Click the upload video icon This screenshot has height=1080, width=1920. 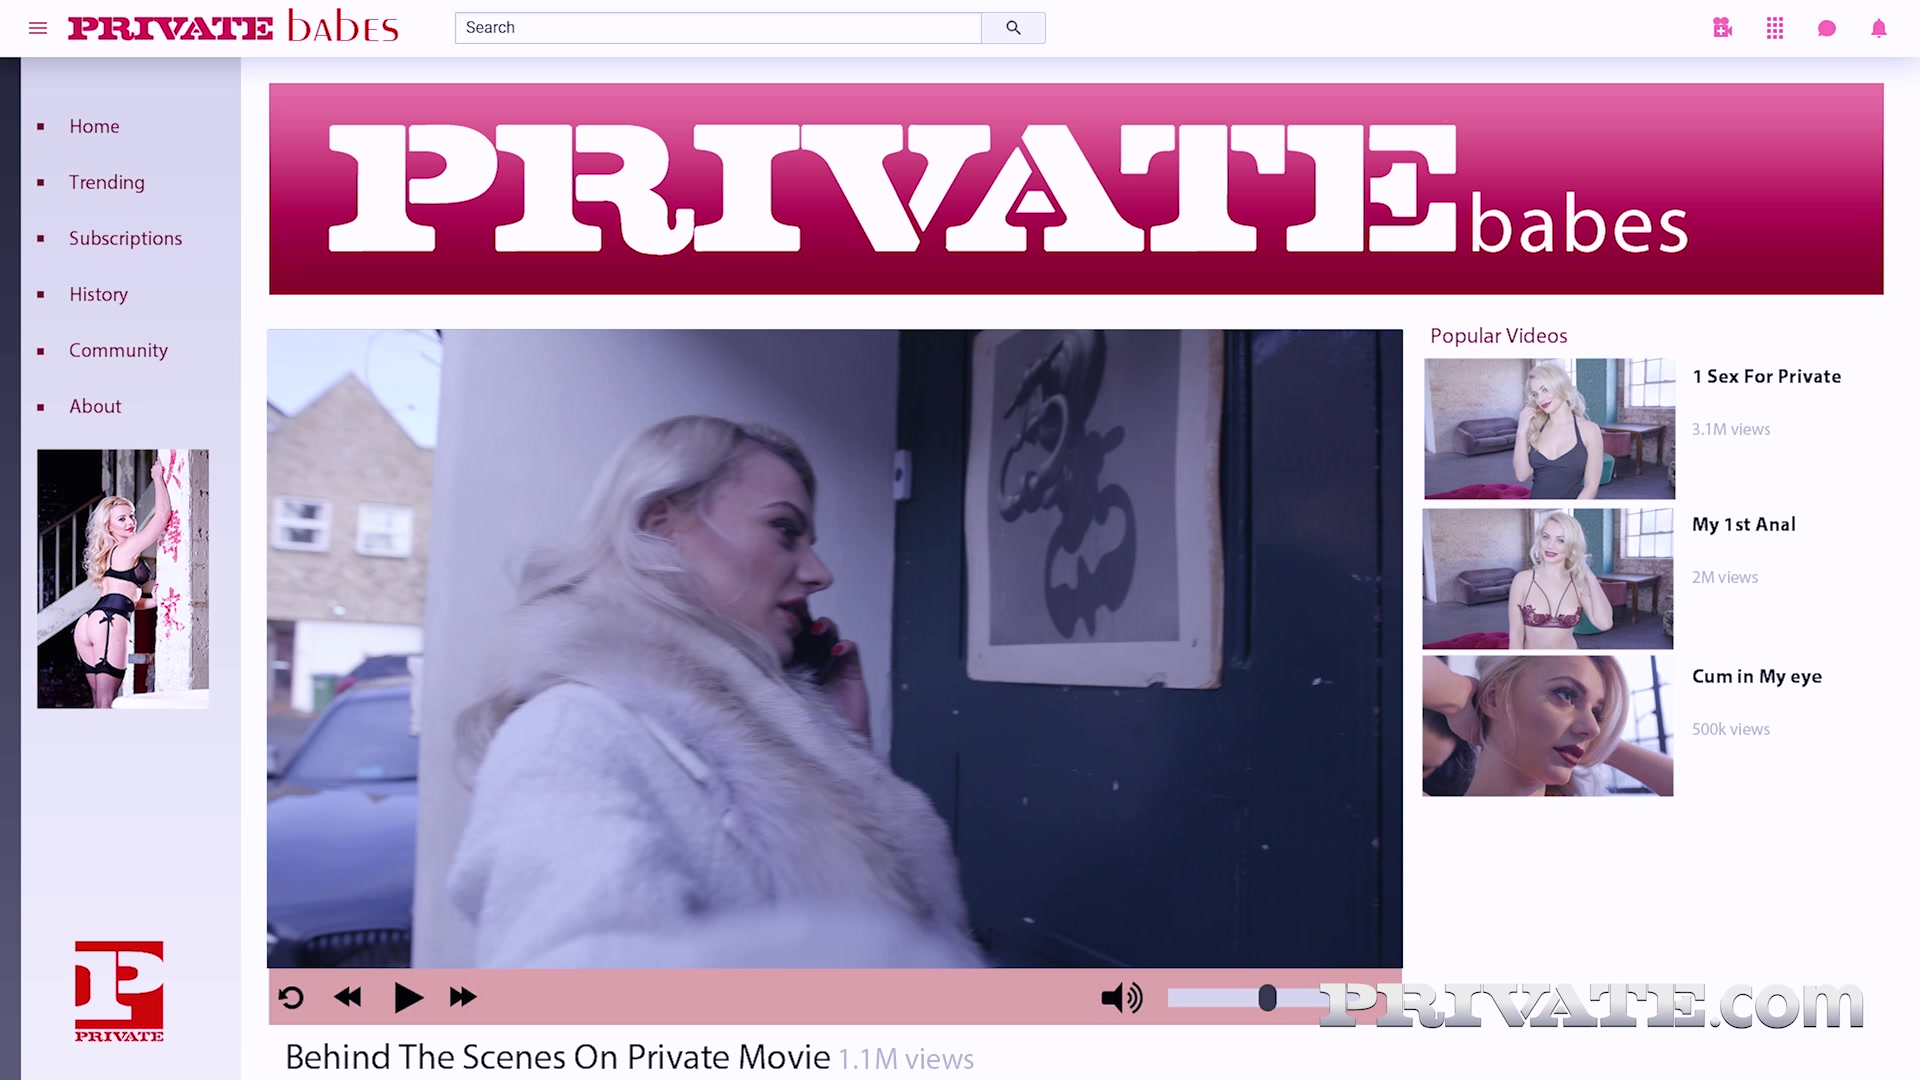(x=1722, y=28)
